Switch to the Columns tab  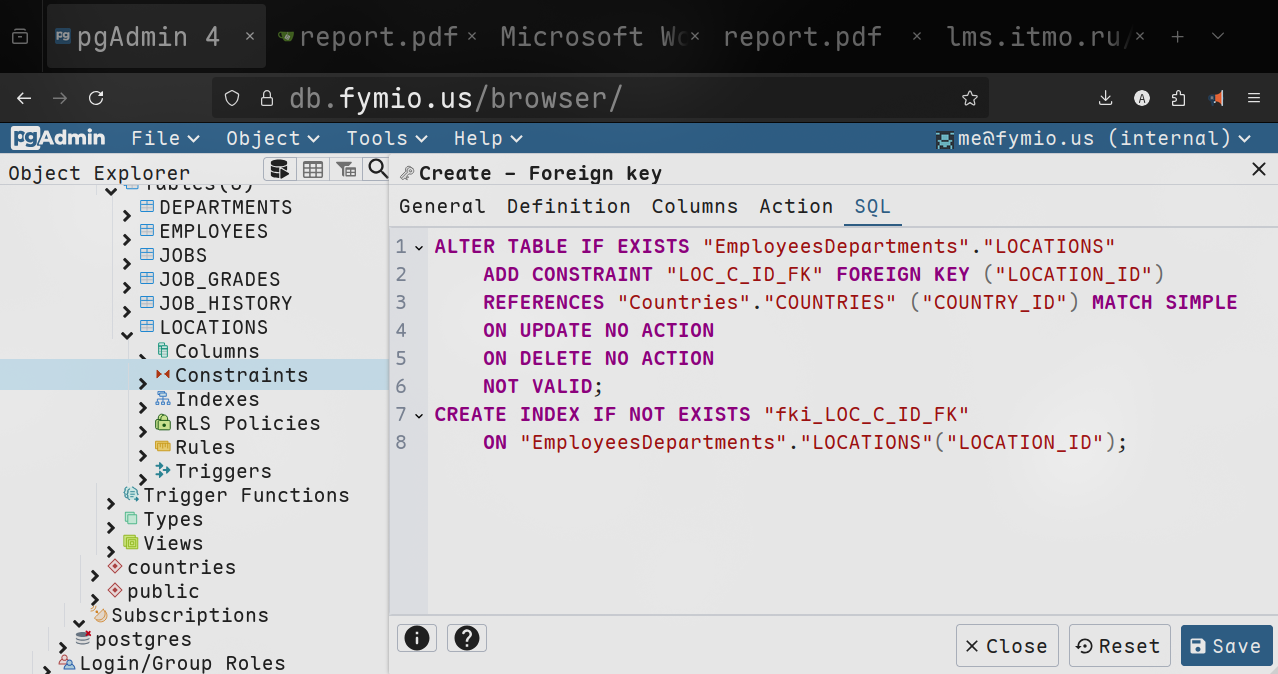click(694, 206)
